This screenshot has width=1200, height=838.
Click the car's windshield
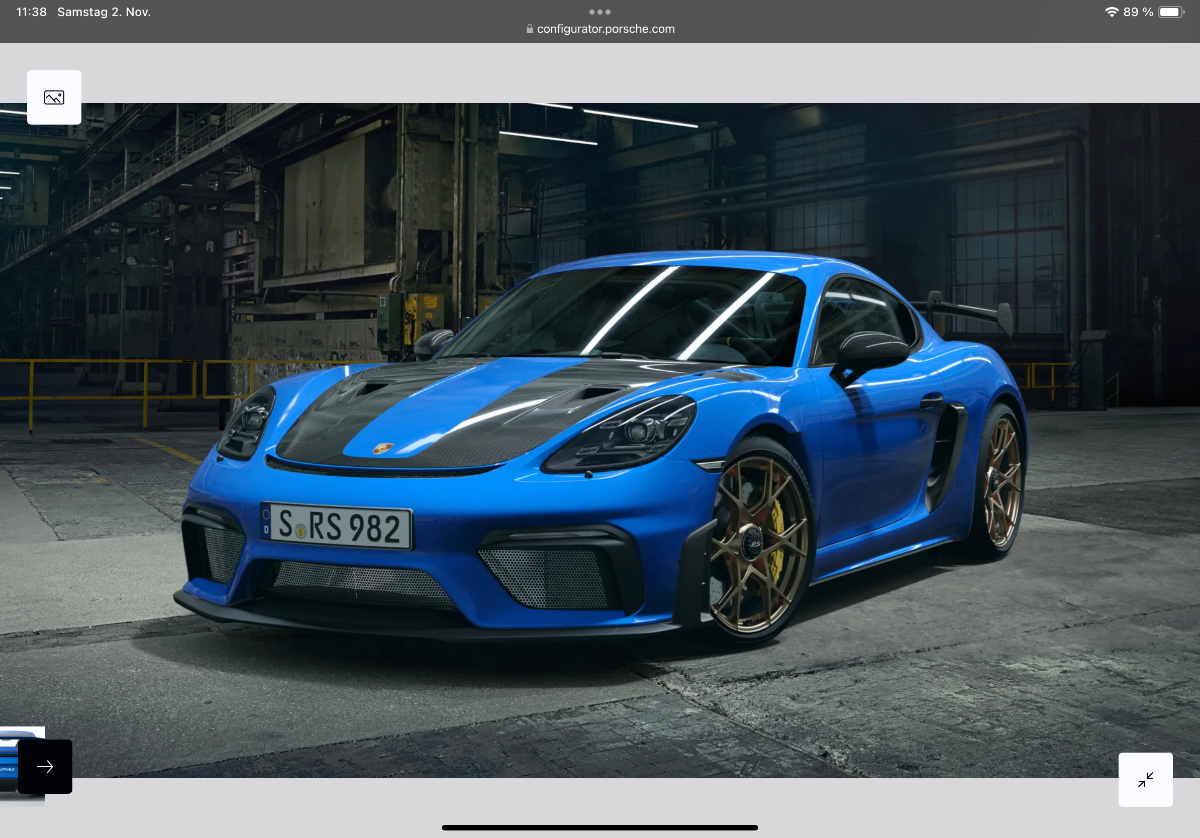640,315
